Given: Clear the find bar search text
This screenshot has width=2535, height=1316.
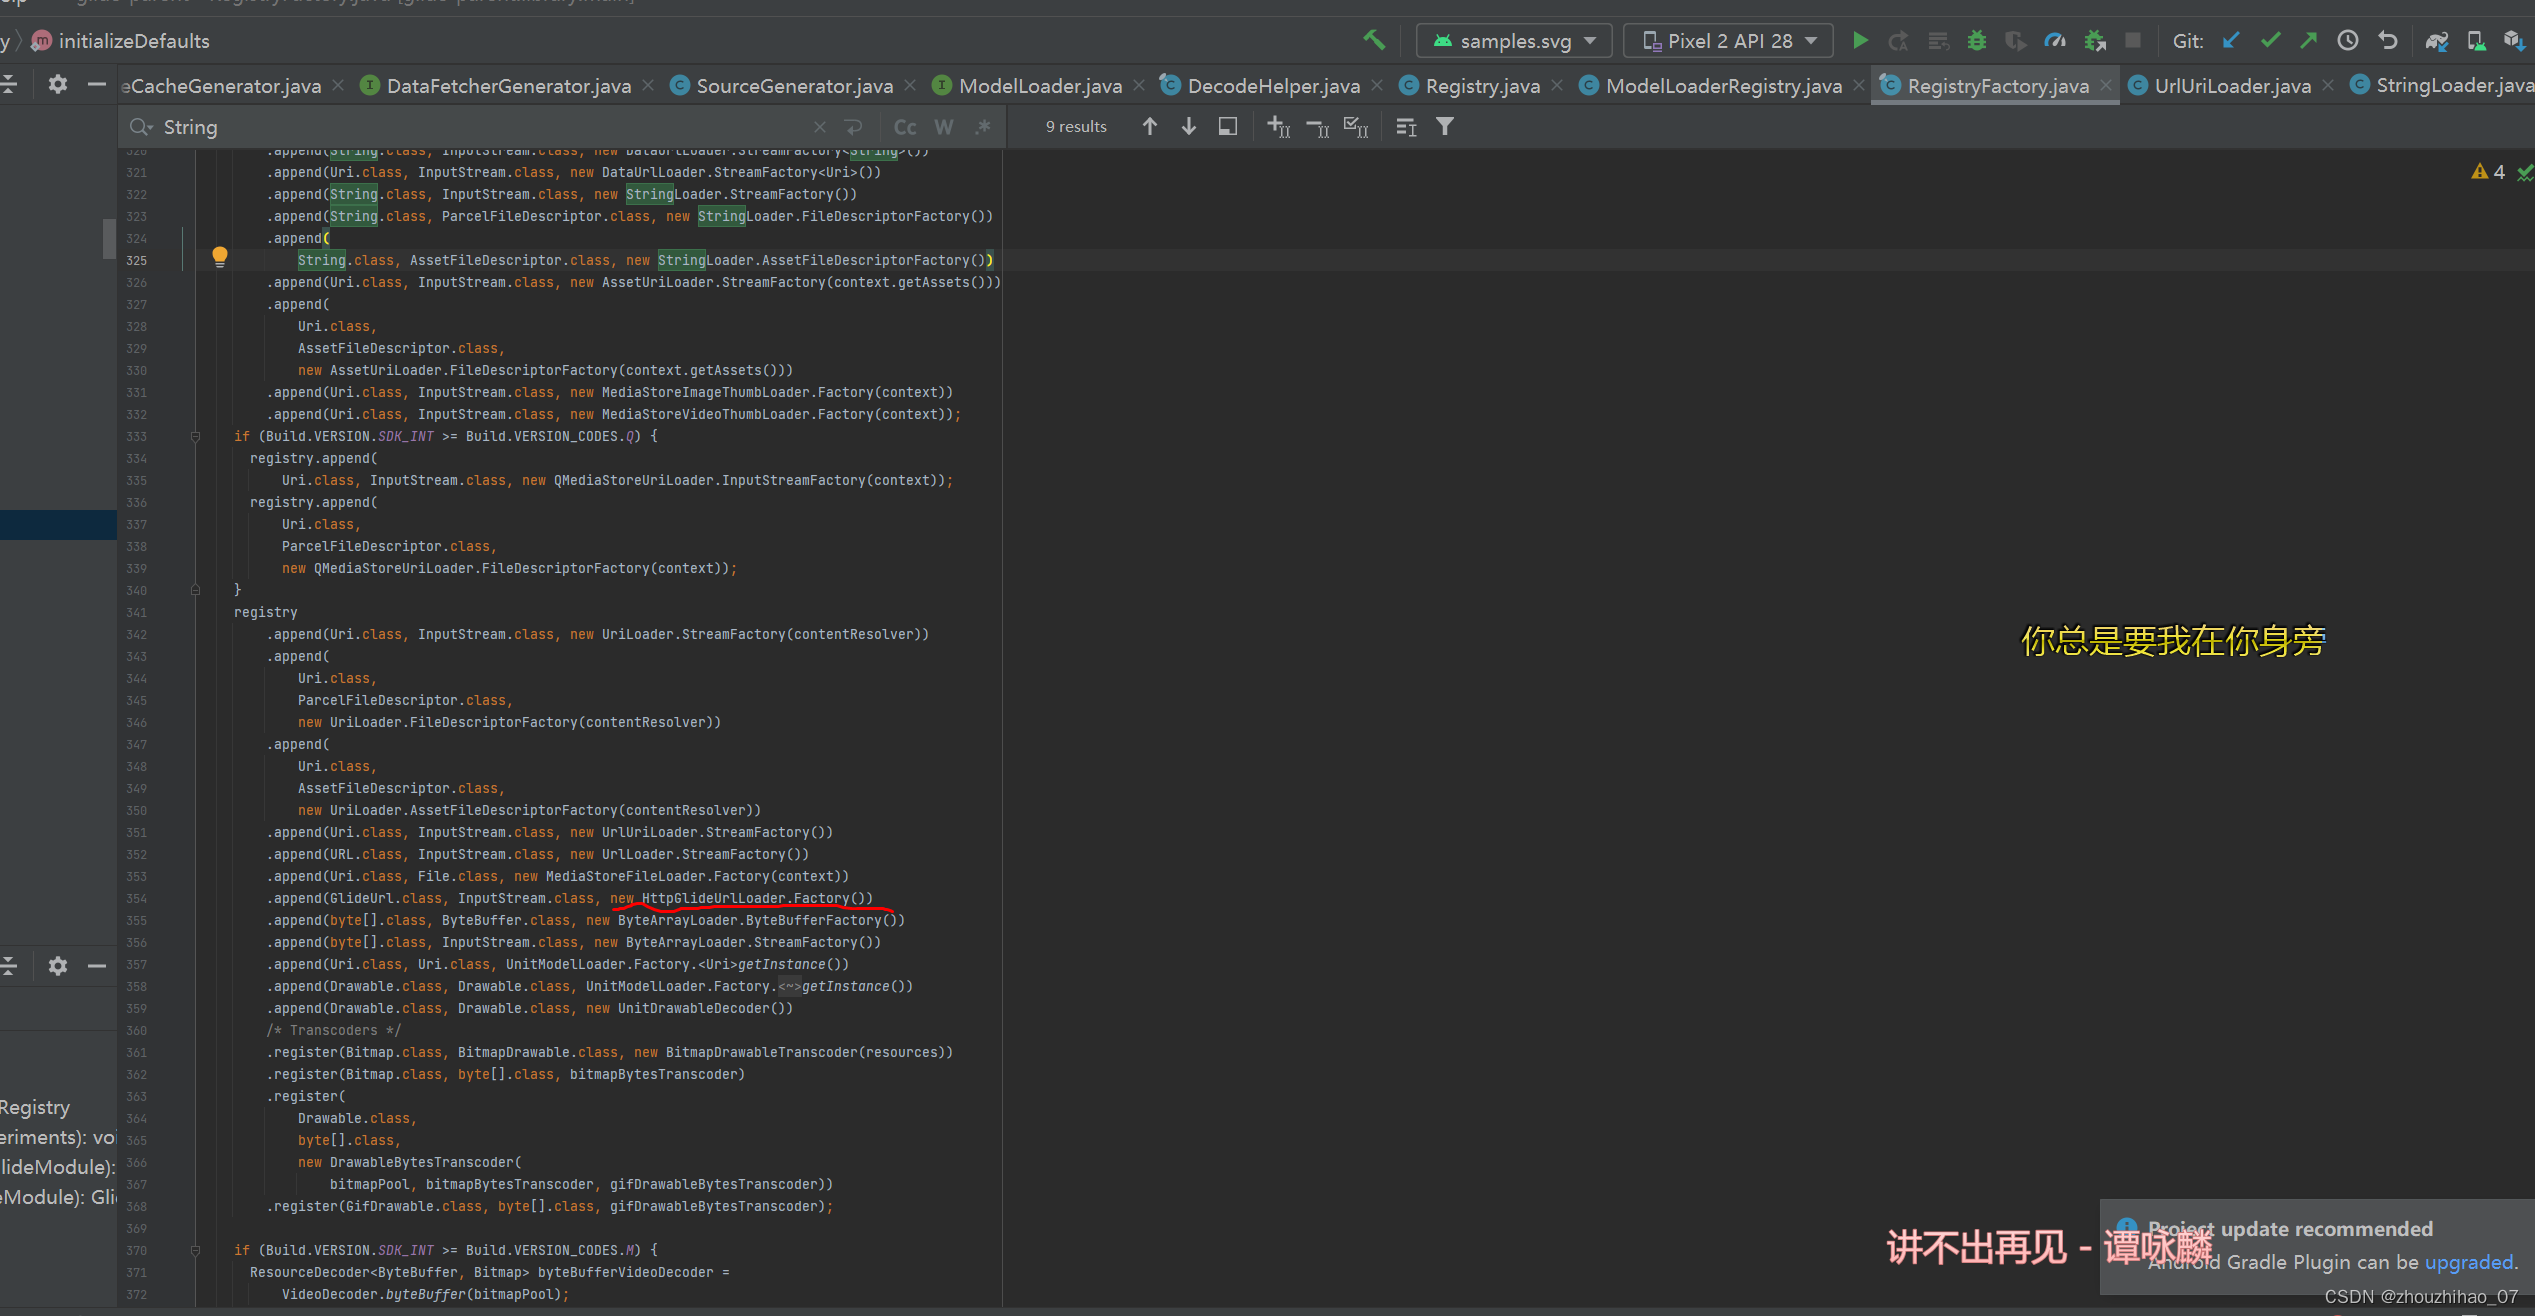Looking at the screenshot, I should click(x=820, y=127).
